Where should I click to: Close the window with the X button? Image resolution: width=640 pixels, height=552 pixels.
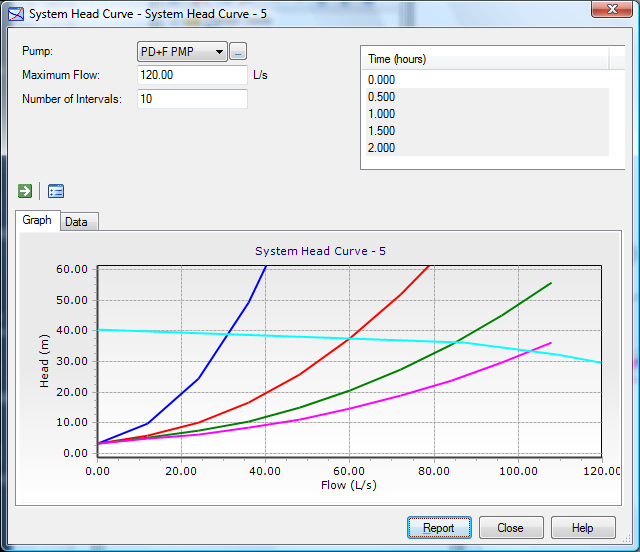click(611, 9)
